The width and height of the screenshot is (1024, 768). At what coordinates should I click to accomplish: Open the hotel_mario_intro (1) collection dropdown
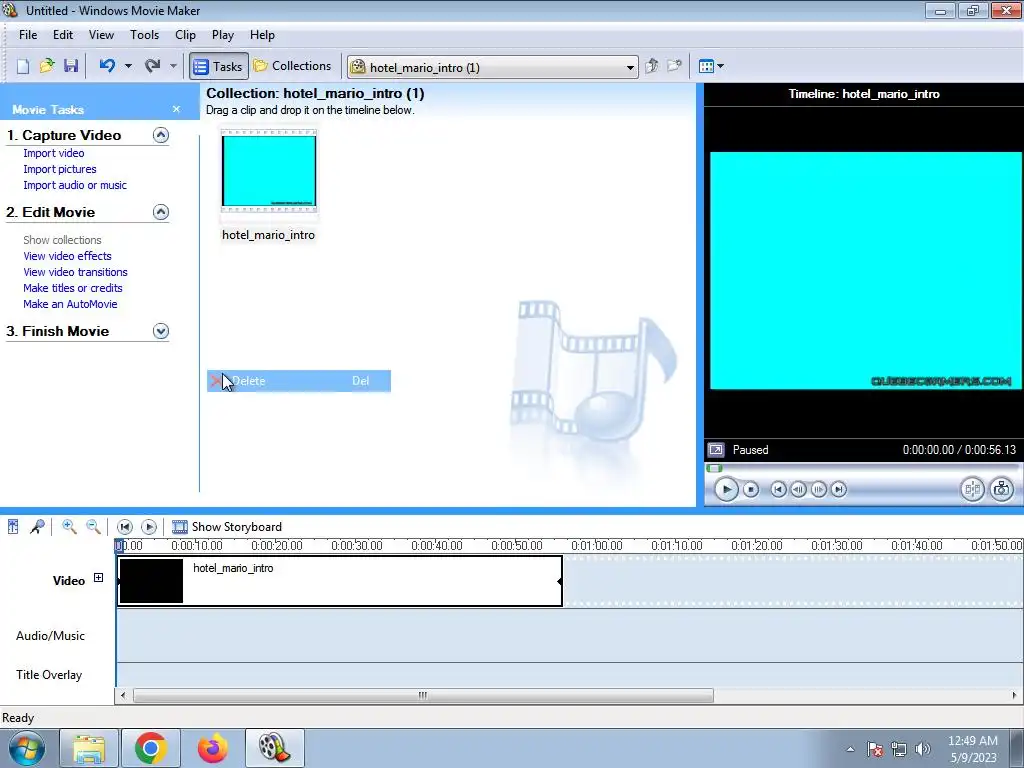(x=492, y=67)
